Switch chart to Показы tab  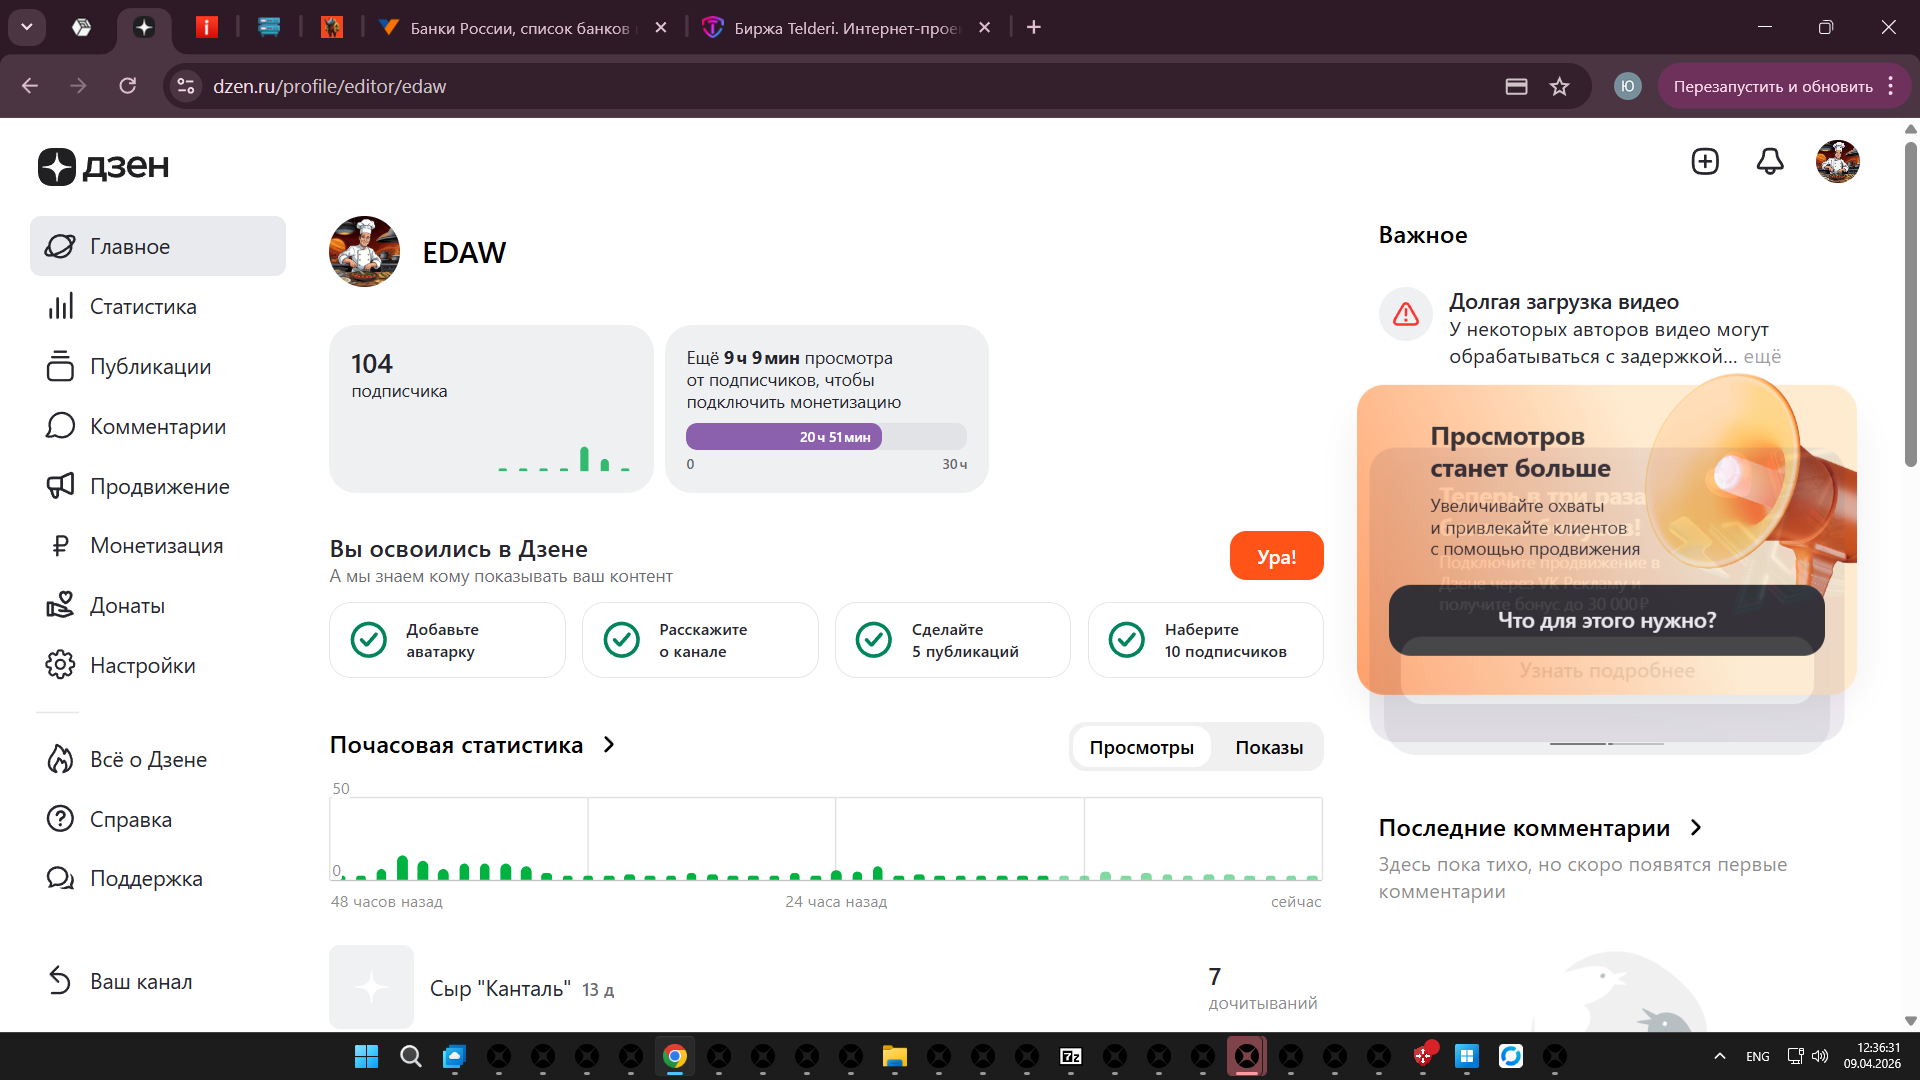click(x=1268, y=748)
